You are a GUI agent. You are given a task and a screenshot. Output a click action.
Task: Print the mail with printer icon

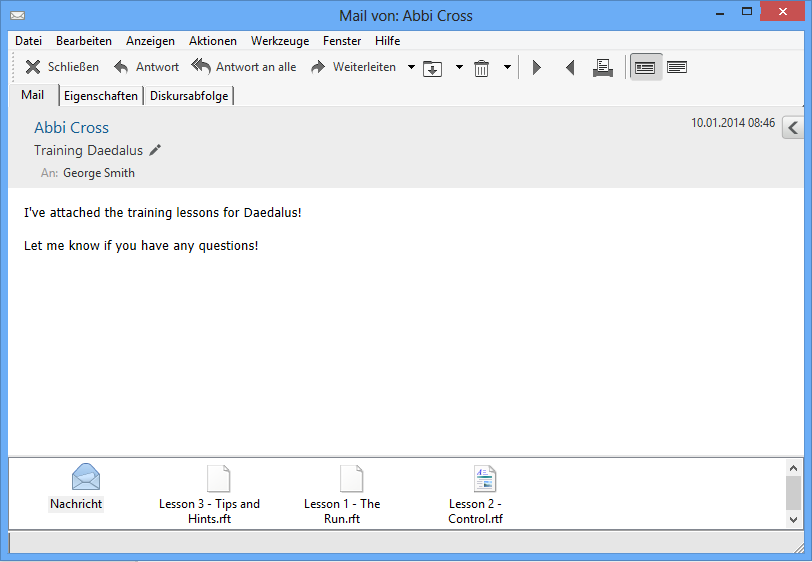tap(603, 68)
